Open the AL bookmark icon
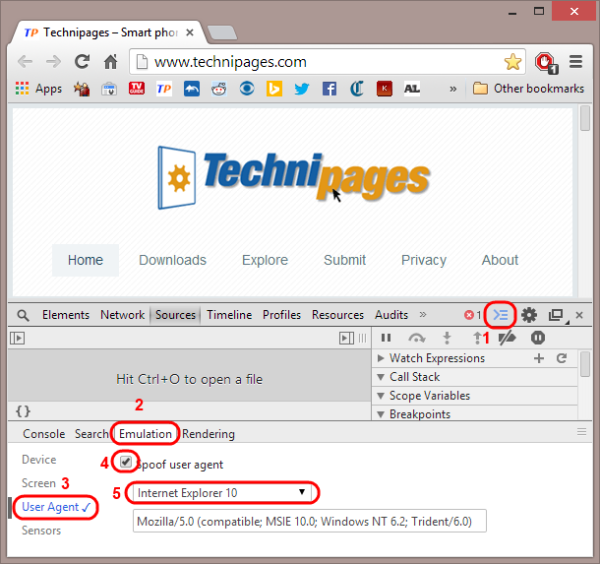Viewport: 600px width, 564px height. [412, 89]
